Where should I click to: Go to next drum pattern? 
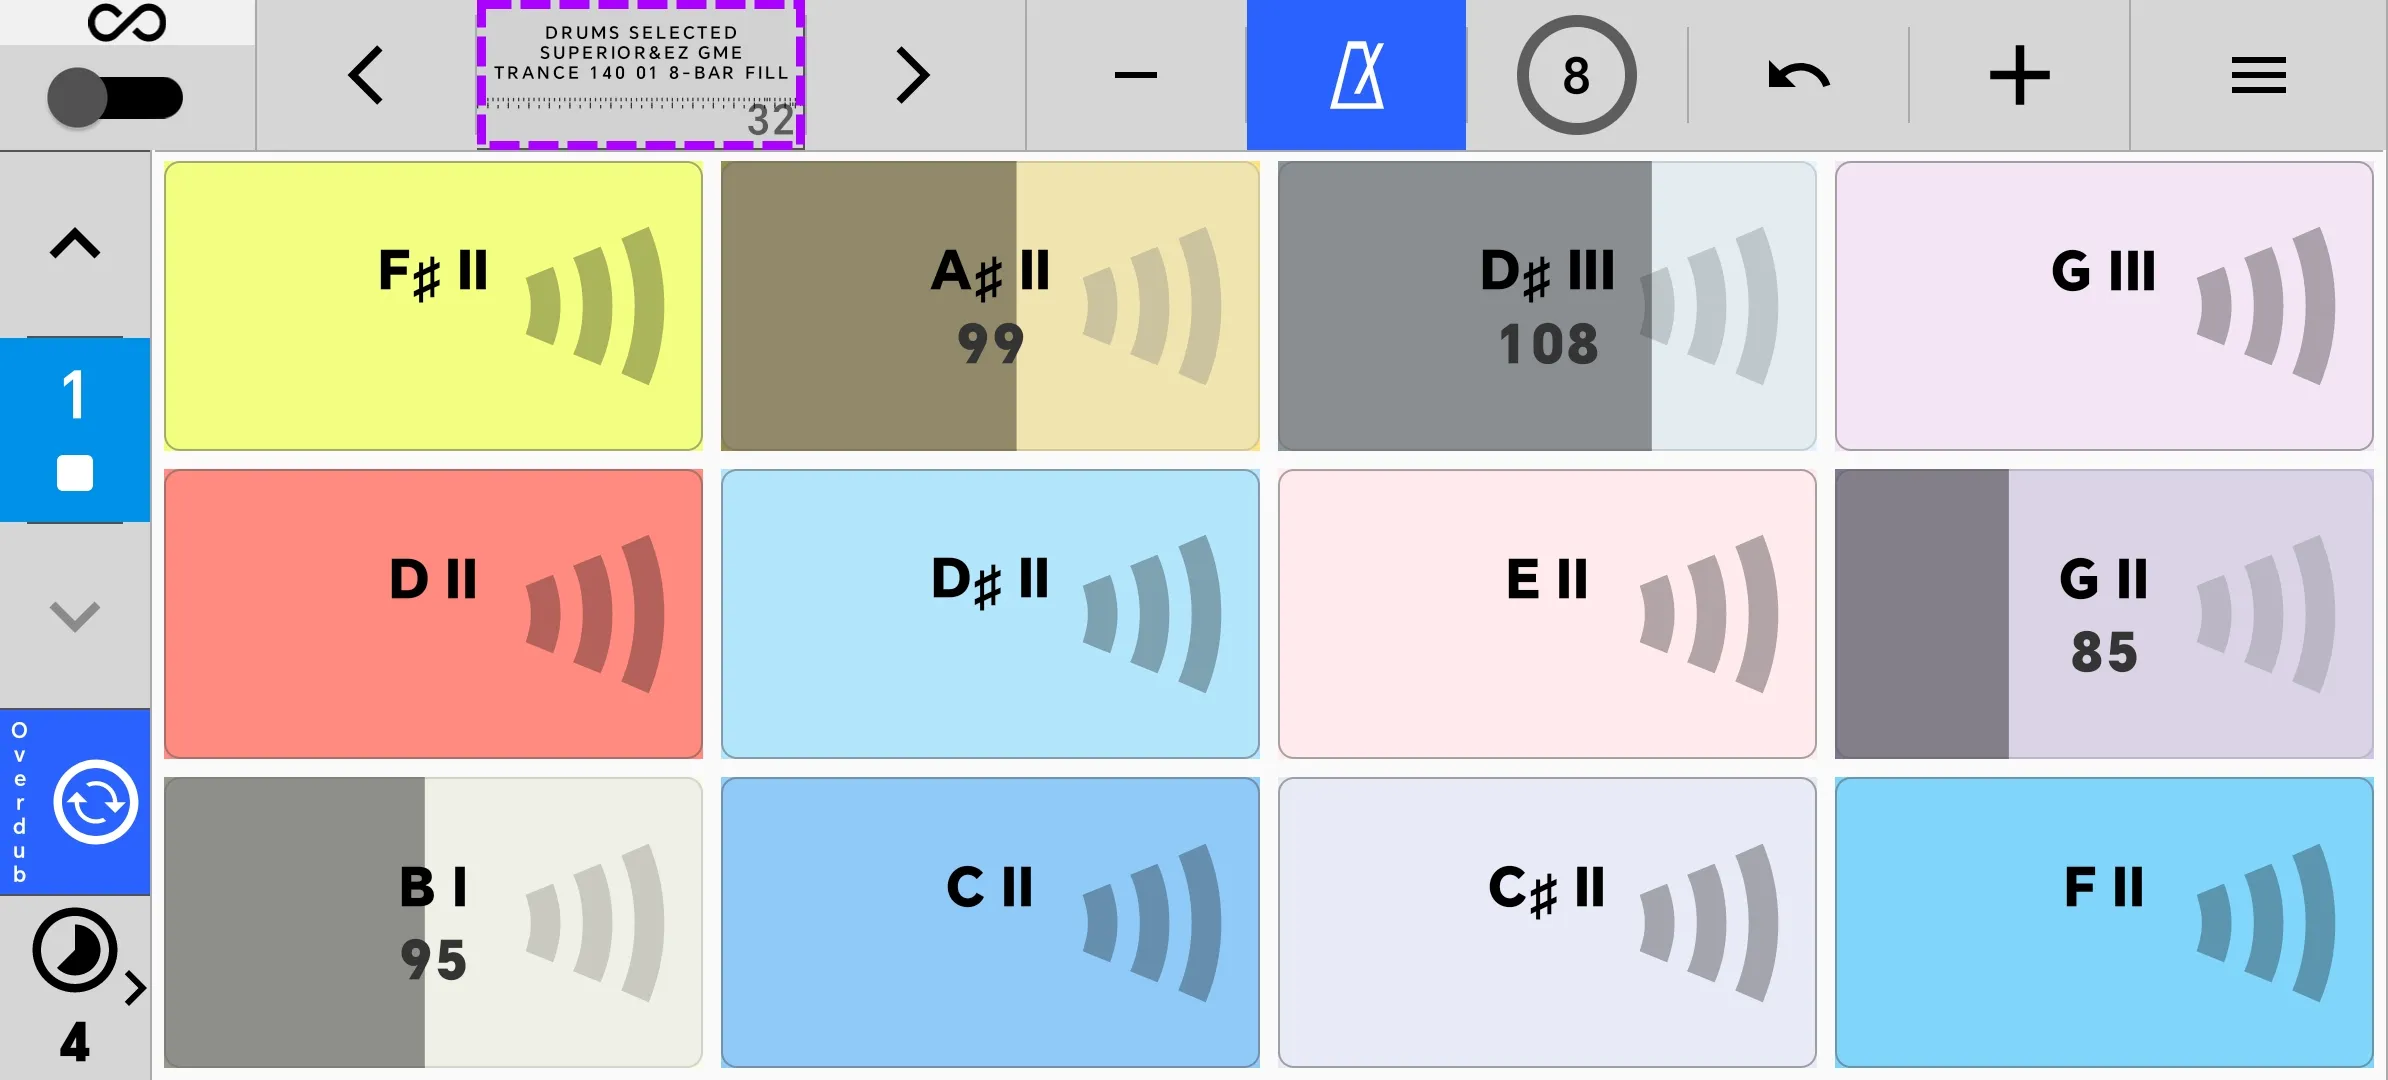[x=912, y=75]
